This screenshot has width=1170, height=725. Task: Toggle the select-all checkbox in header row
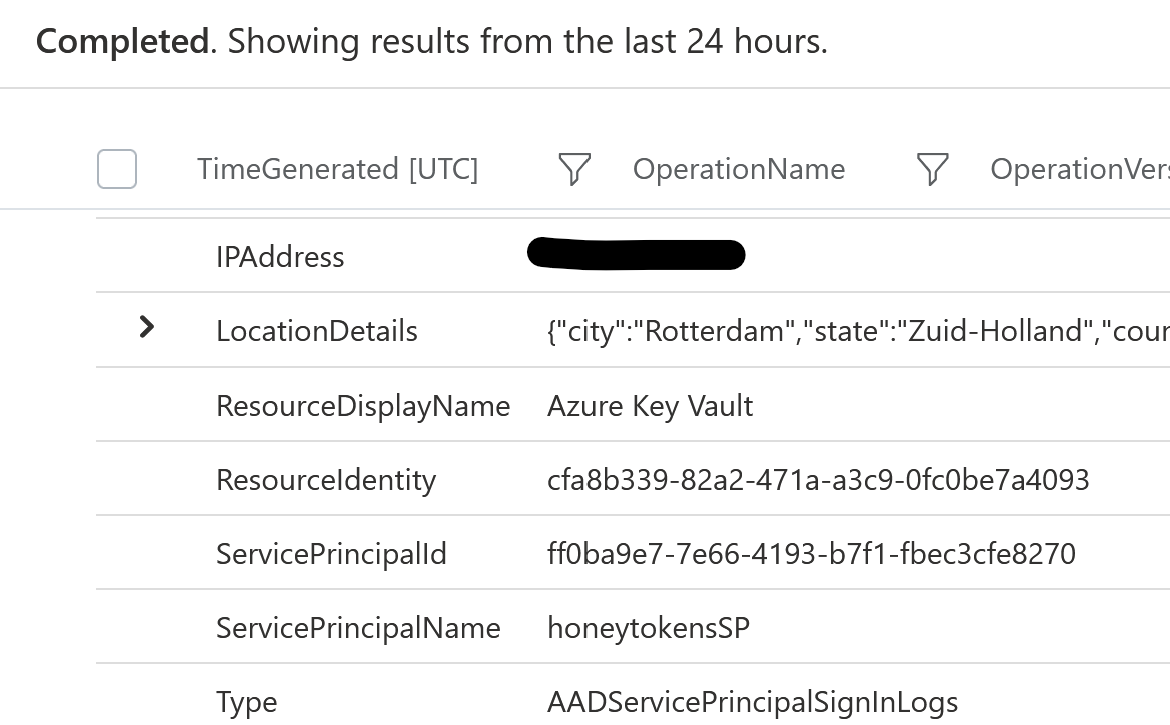click(x=117, y=169)
